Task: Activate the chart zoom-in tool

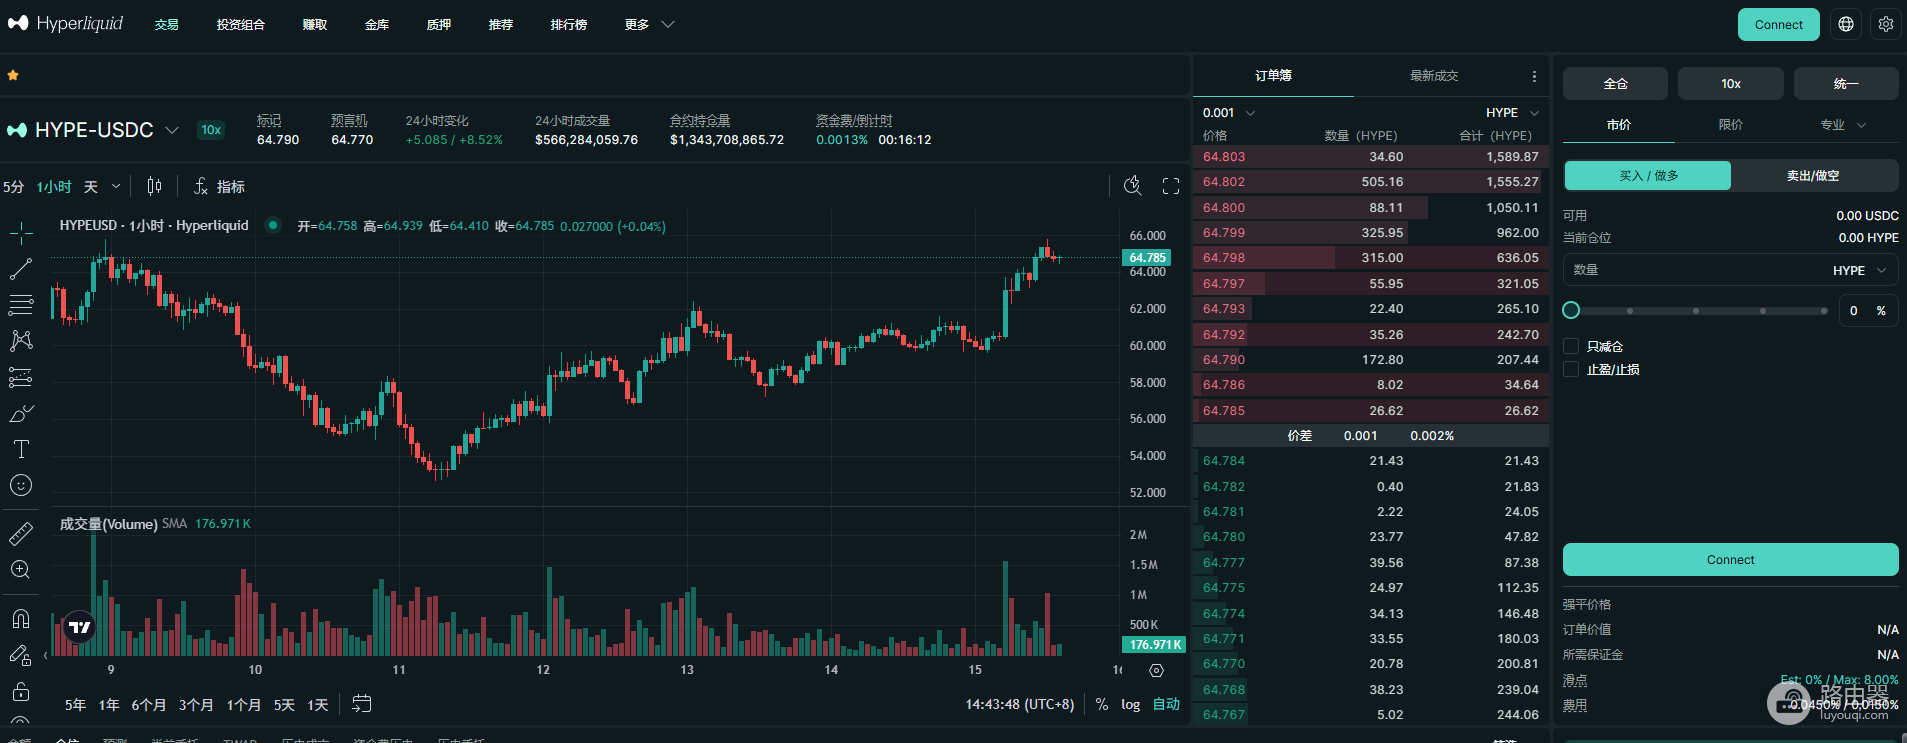Action: [21, 569]
